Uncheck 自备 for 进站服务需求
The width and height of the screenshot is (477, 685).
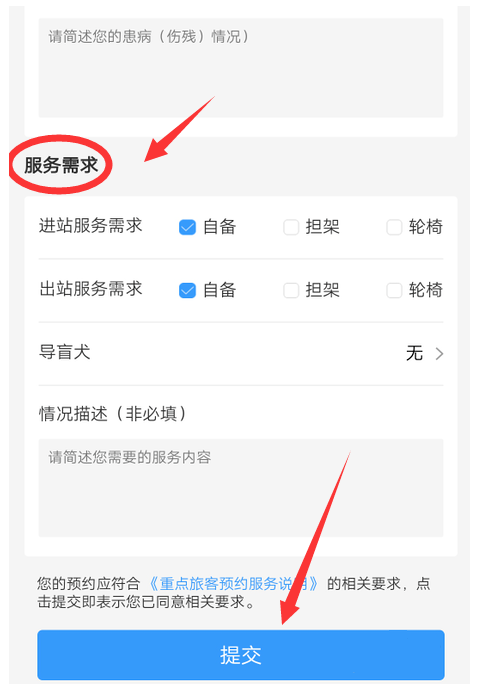point(187,227)
